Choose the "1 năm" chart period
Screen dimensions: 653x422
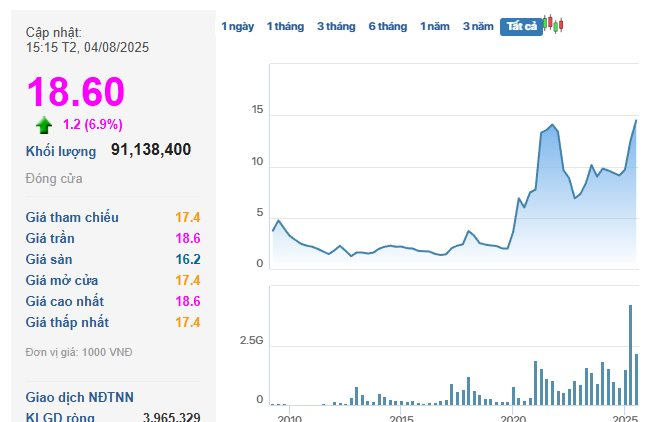435,26
